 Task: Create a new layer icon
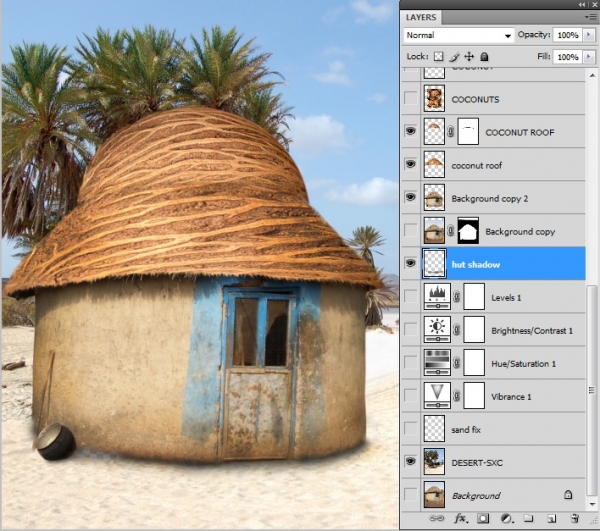(x=551, y=518)
